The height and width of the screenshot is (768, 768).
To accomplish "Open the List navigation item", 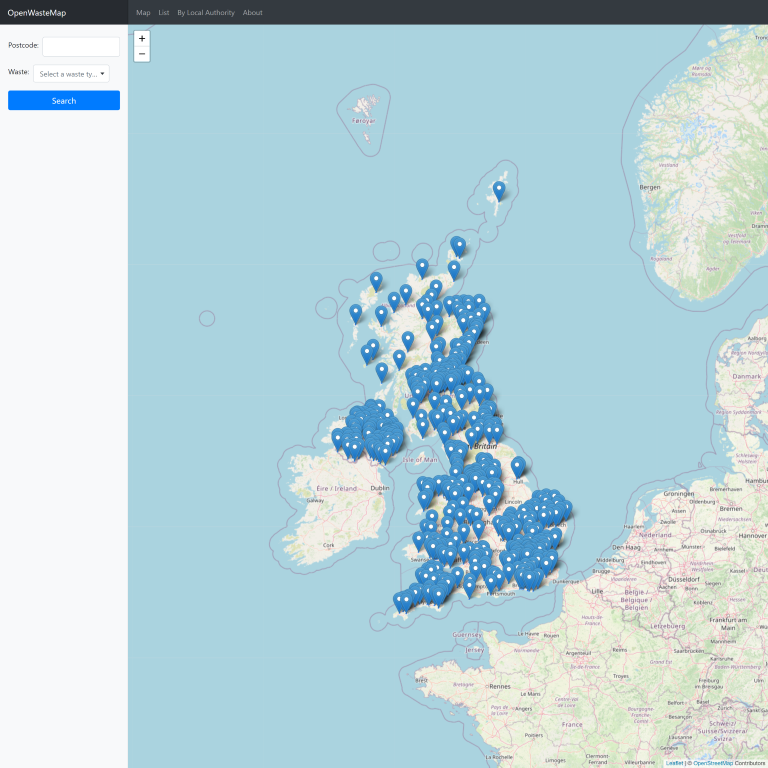I will click(164, 13).
